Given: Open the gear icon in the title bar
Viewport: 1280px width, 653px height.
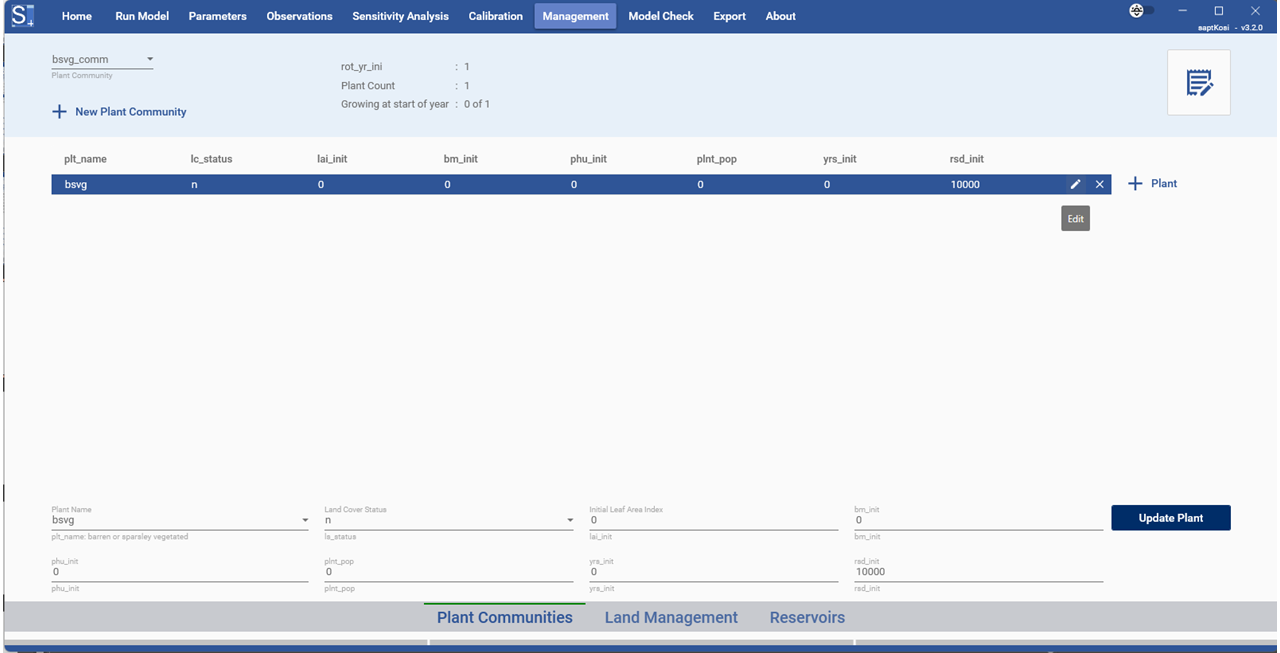Looking at the screenshot, I should tap(1136, 10).
